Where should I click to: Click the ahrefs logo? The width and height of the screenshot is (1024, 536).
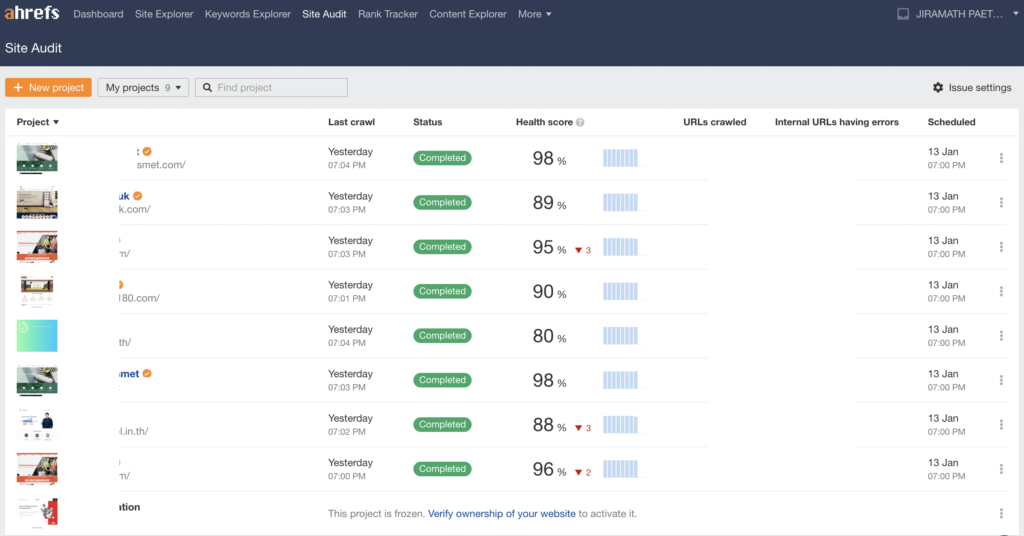point(32,13)
